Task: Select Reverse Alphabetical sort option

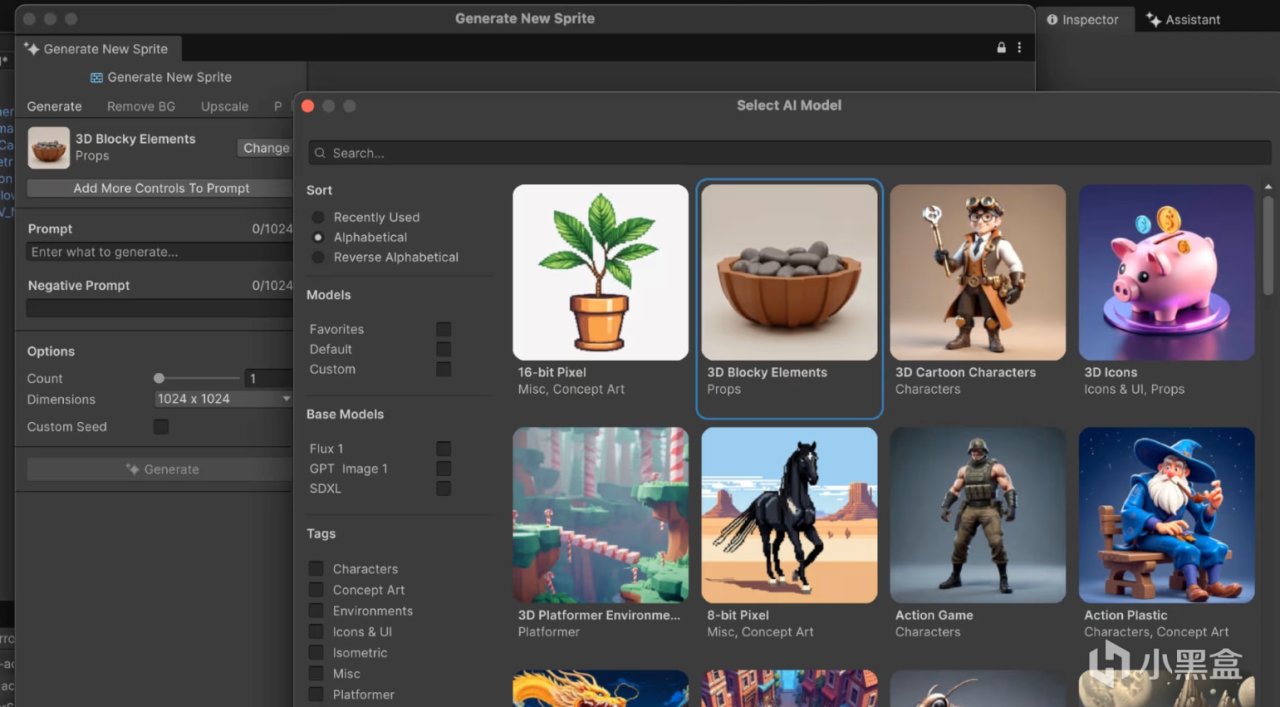Action: (318, 257)
